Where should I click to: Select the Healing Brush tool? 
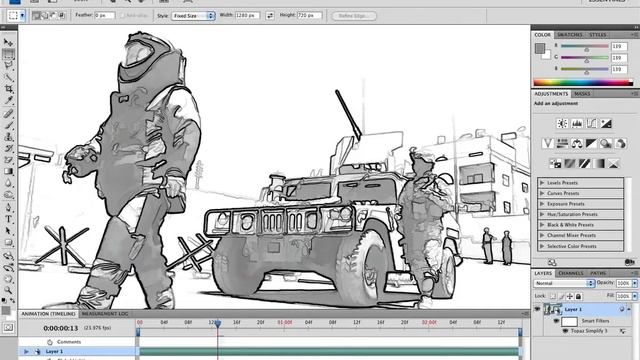(x=8, y=113)
